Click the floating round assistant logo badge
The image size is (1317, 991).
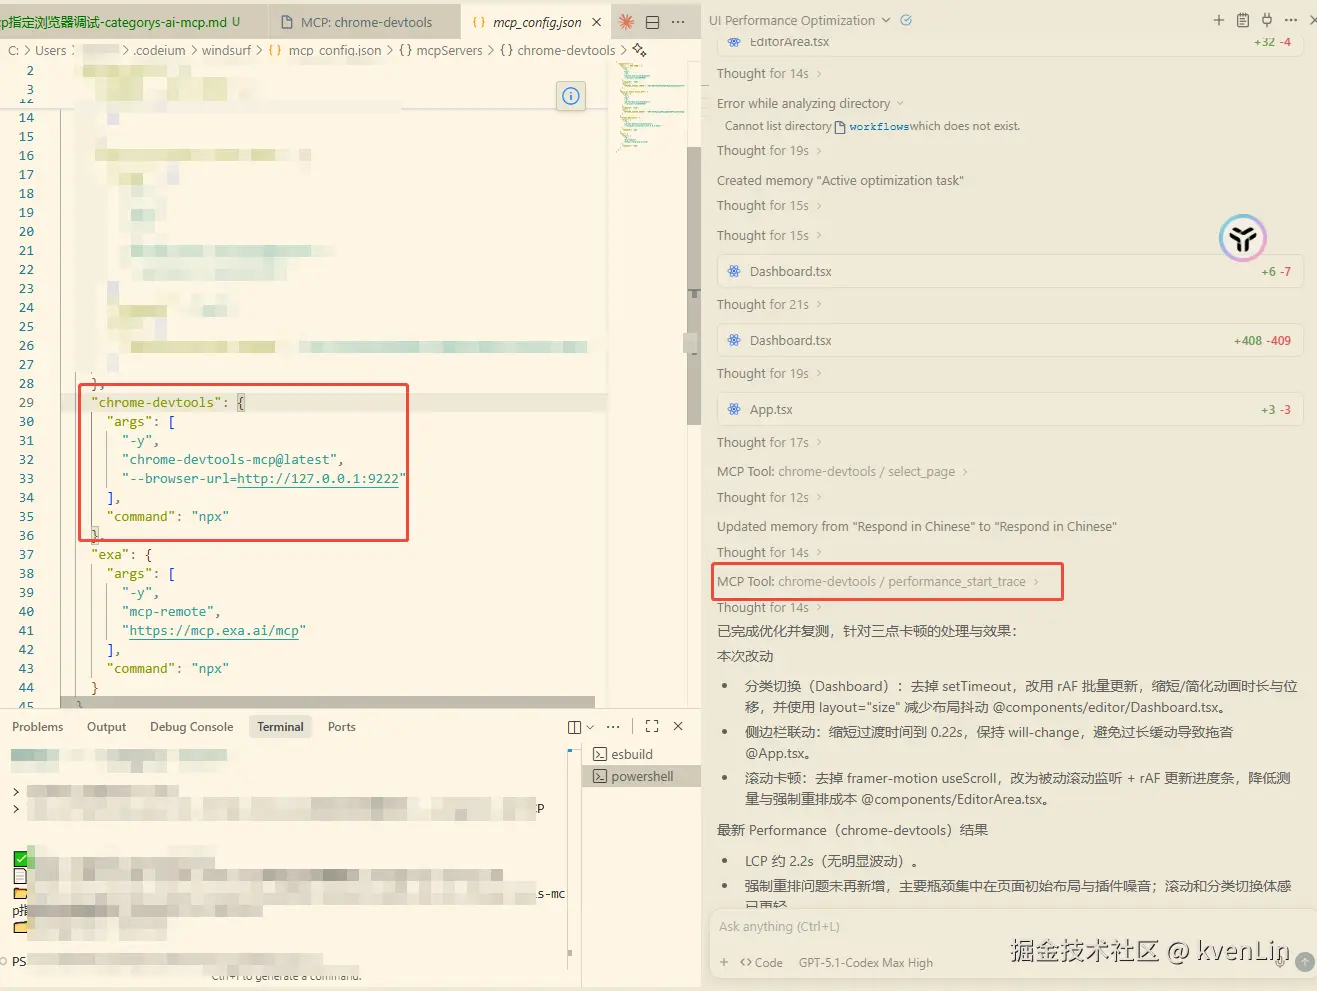coord(1243,238)
